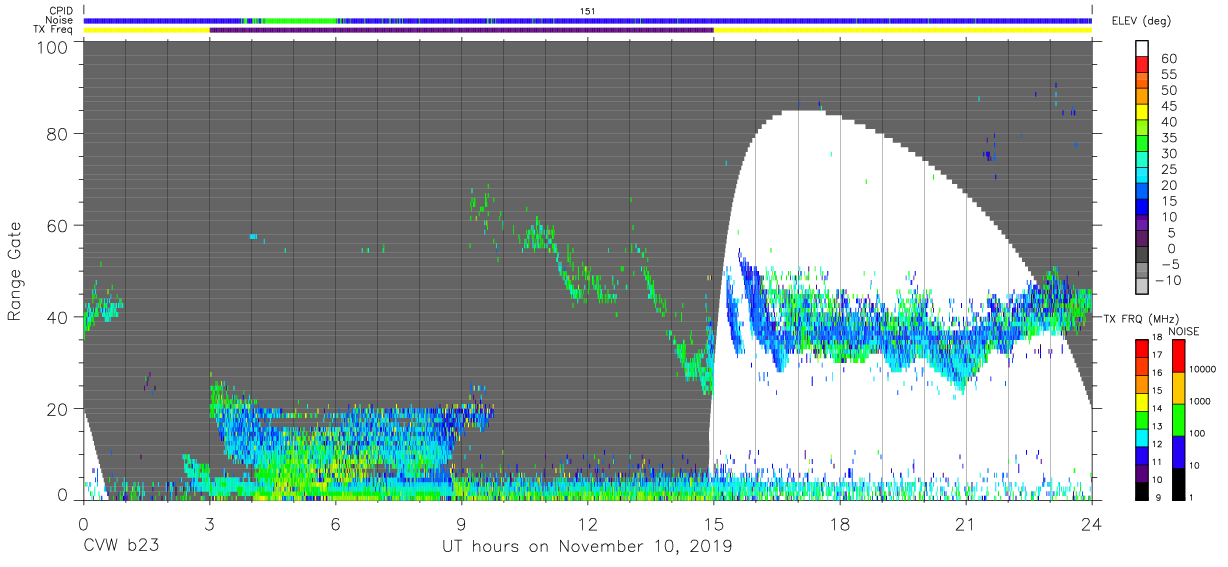Click the x-axis hour label '24'
This screenshot has width=1228, height=567.
(x=1092, y=523)
